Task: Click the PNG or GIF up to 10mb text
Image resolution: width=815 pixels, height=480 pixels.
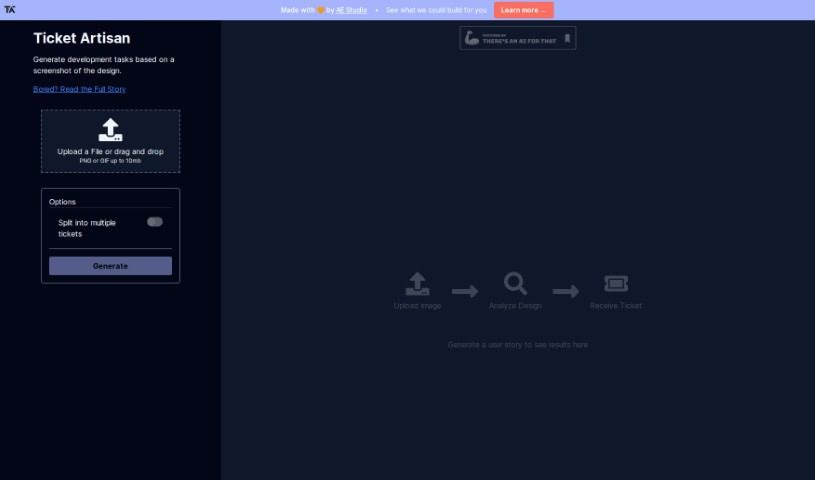Action: pos(110,161)
